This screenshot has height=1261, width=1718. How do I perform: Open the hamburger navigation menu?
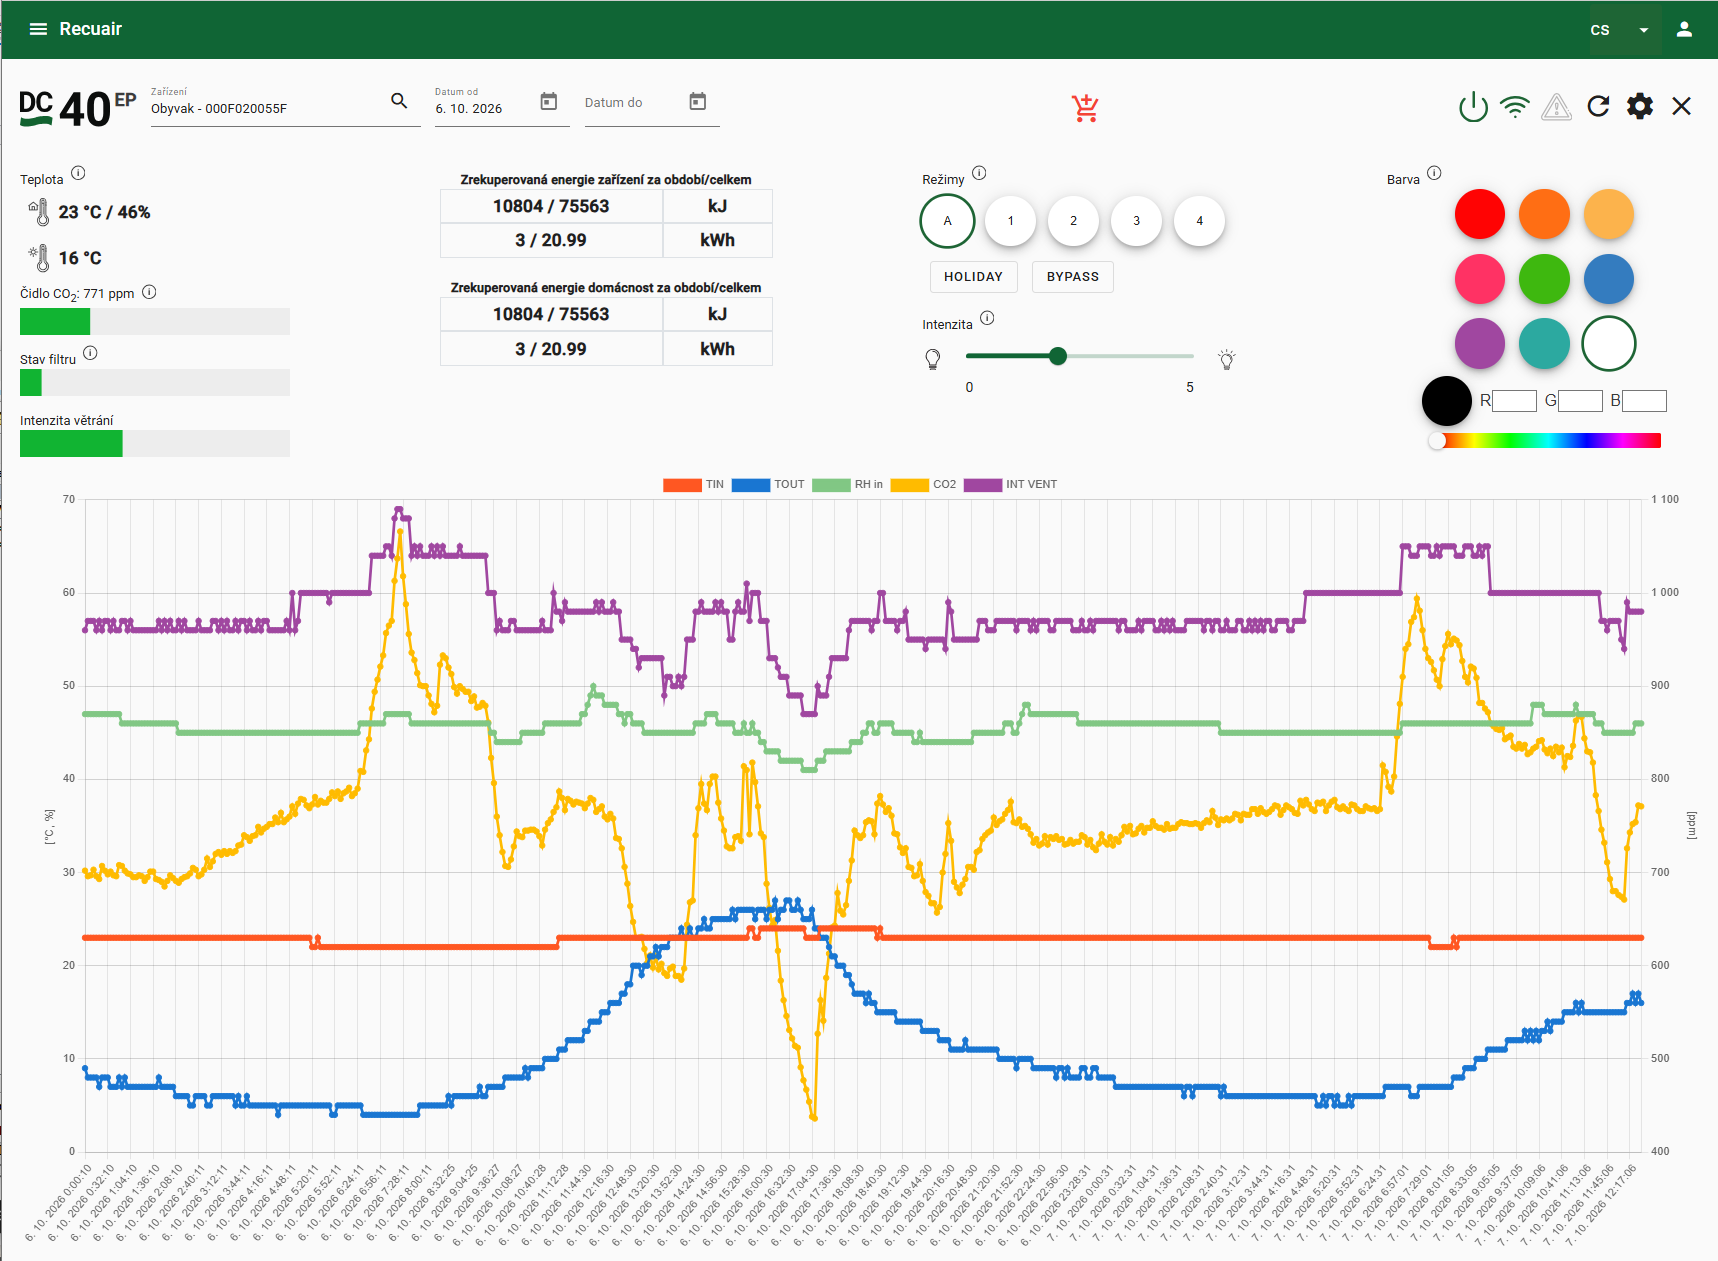click(38, 29)
